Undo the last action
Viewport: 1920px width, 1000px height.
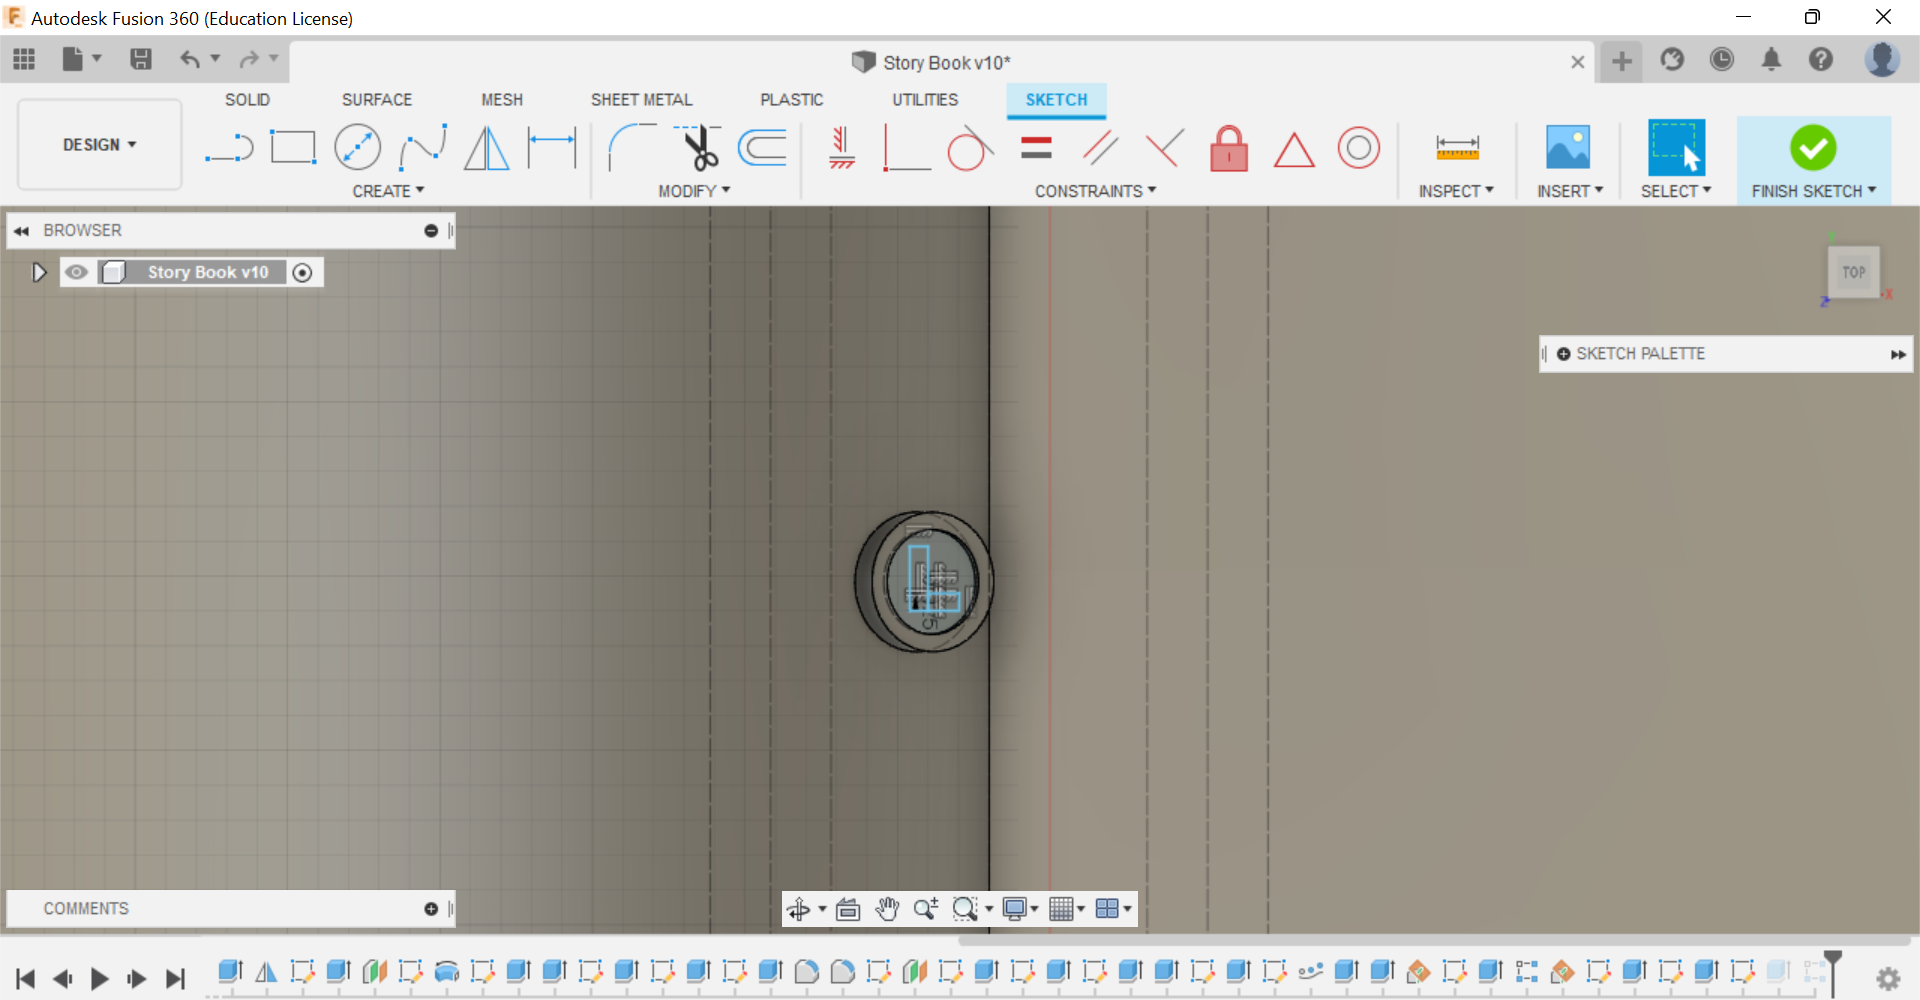[x=189, y=60]
